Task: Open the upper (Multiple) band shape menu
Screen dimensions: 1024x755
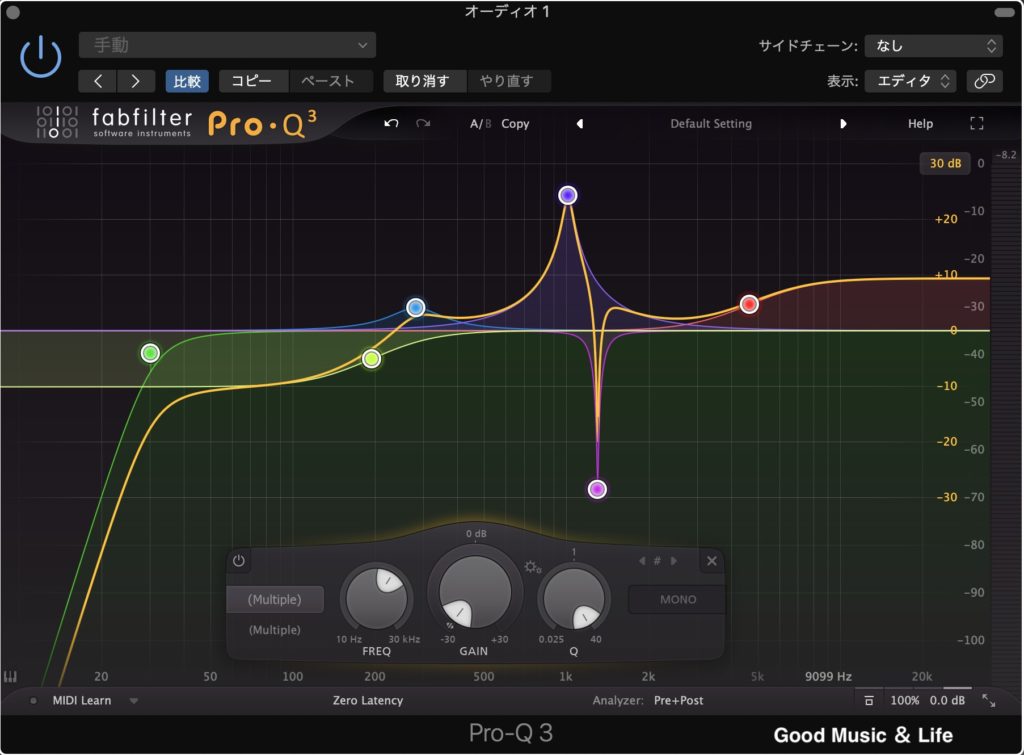Action: [275, 600]
